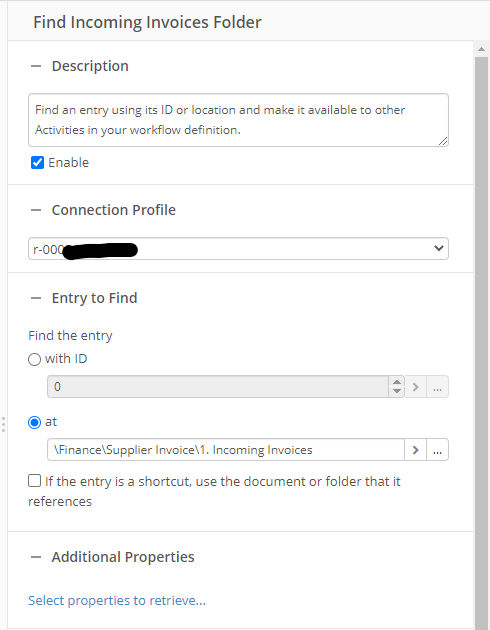Click inside the Description text area
490x630 pixels.
coord(238,120)
